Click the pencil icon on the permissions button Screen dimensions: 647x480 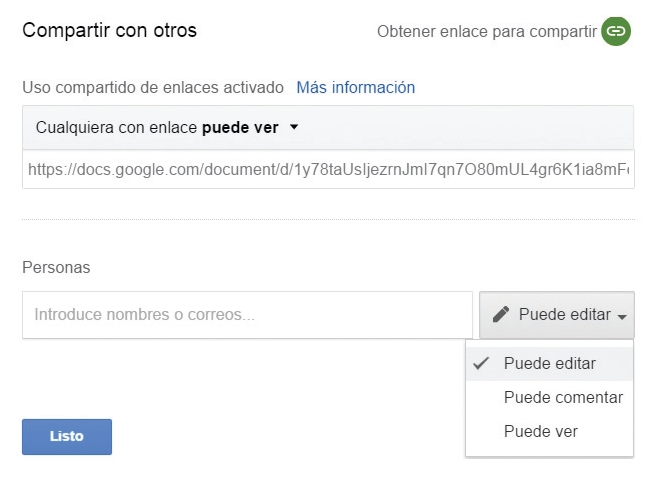[501, 314]
